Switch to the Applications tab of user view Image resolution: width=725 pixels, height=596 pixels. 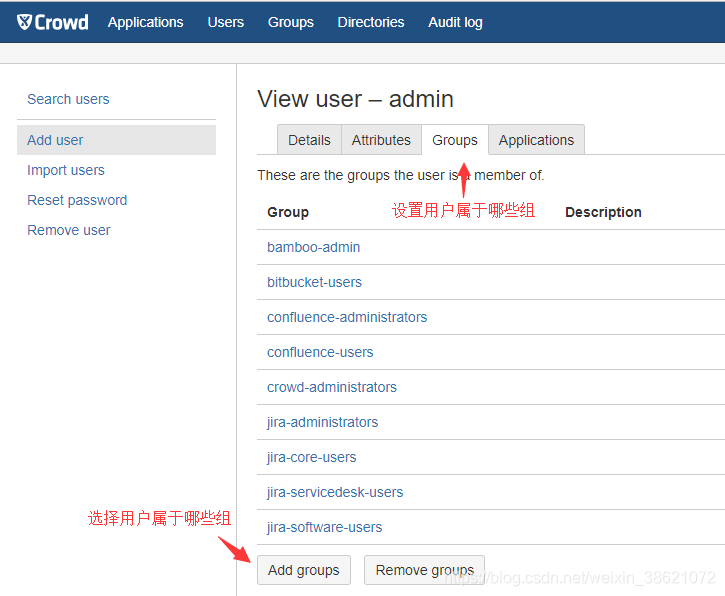(536, 140)
